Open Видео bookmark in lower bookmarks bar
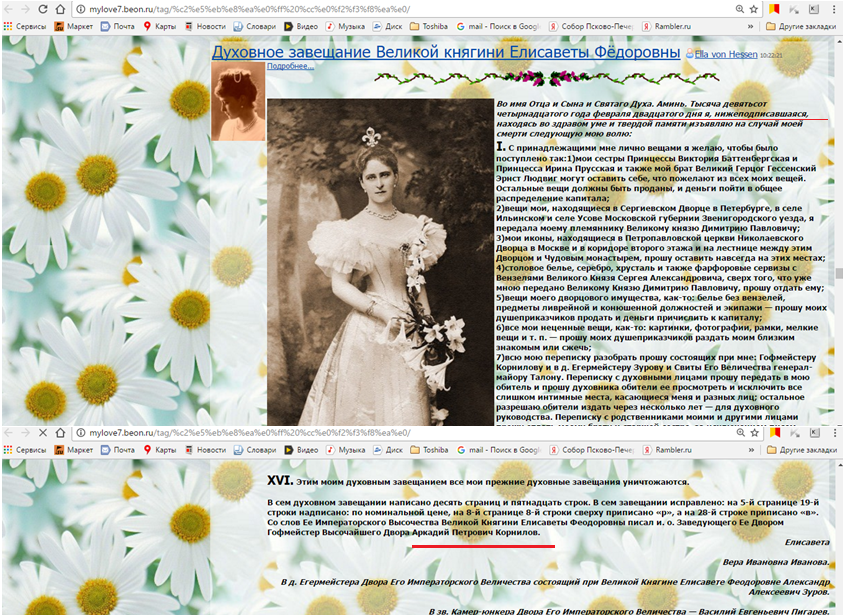843x615 pixels. coord(301,449)
